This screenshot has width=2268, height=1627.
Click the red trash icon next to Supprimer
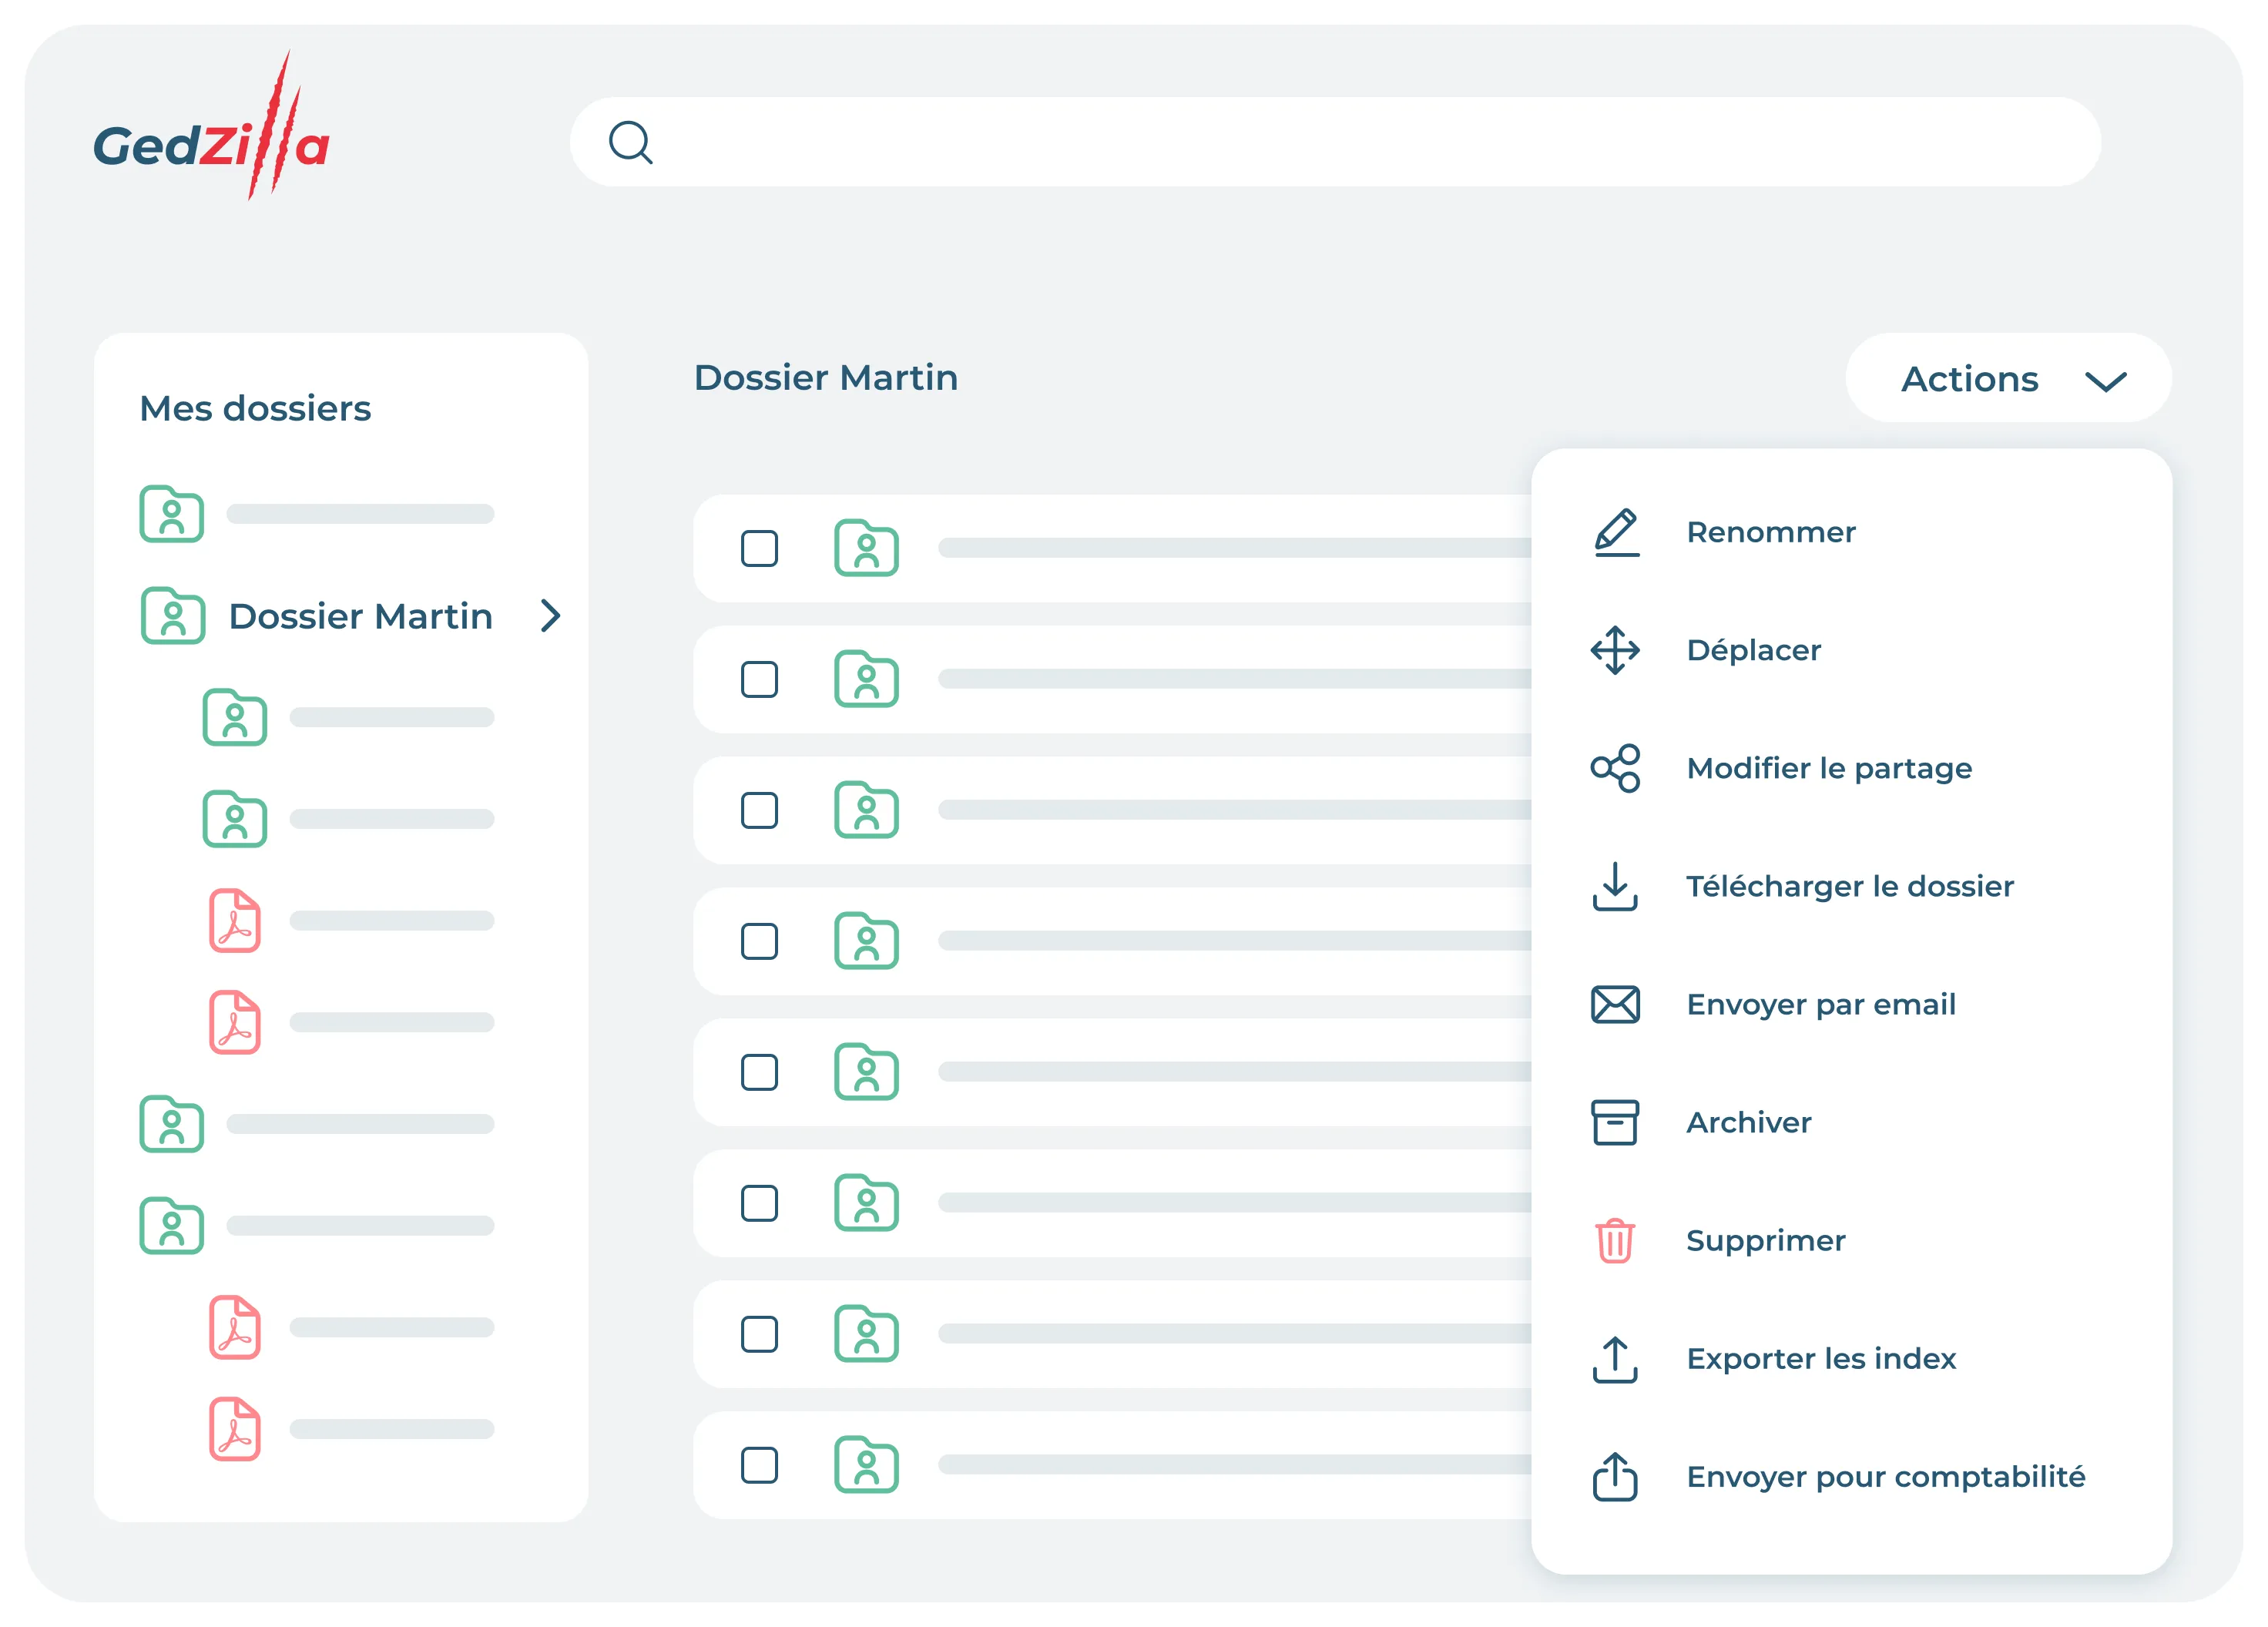tap(1615, 1241)
